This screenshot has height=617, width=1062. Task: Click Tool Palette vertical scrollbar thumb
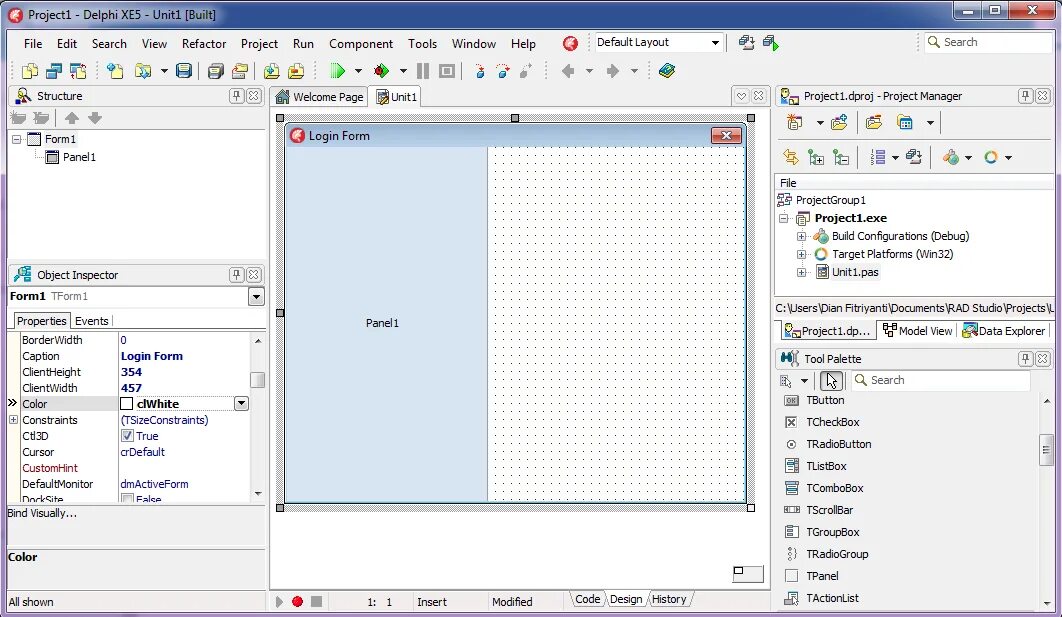pos(1046,451)
